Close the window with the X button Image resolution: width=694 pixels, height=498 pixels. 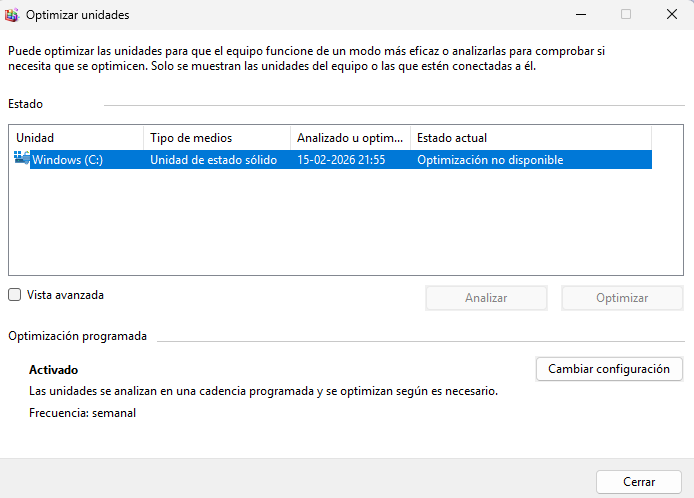tap(671, 15)
